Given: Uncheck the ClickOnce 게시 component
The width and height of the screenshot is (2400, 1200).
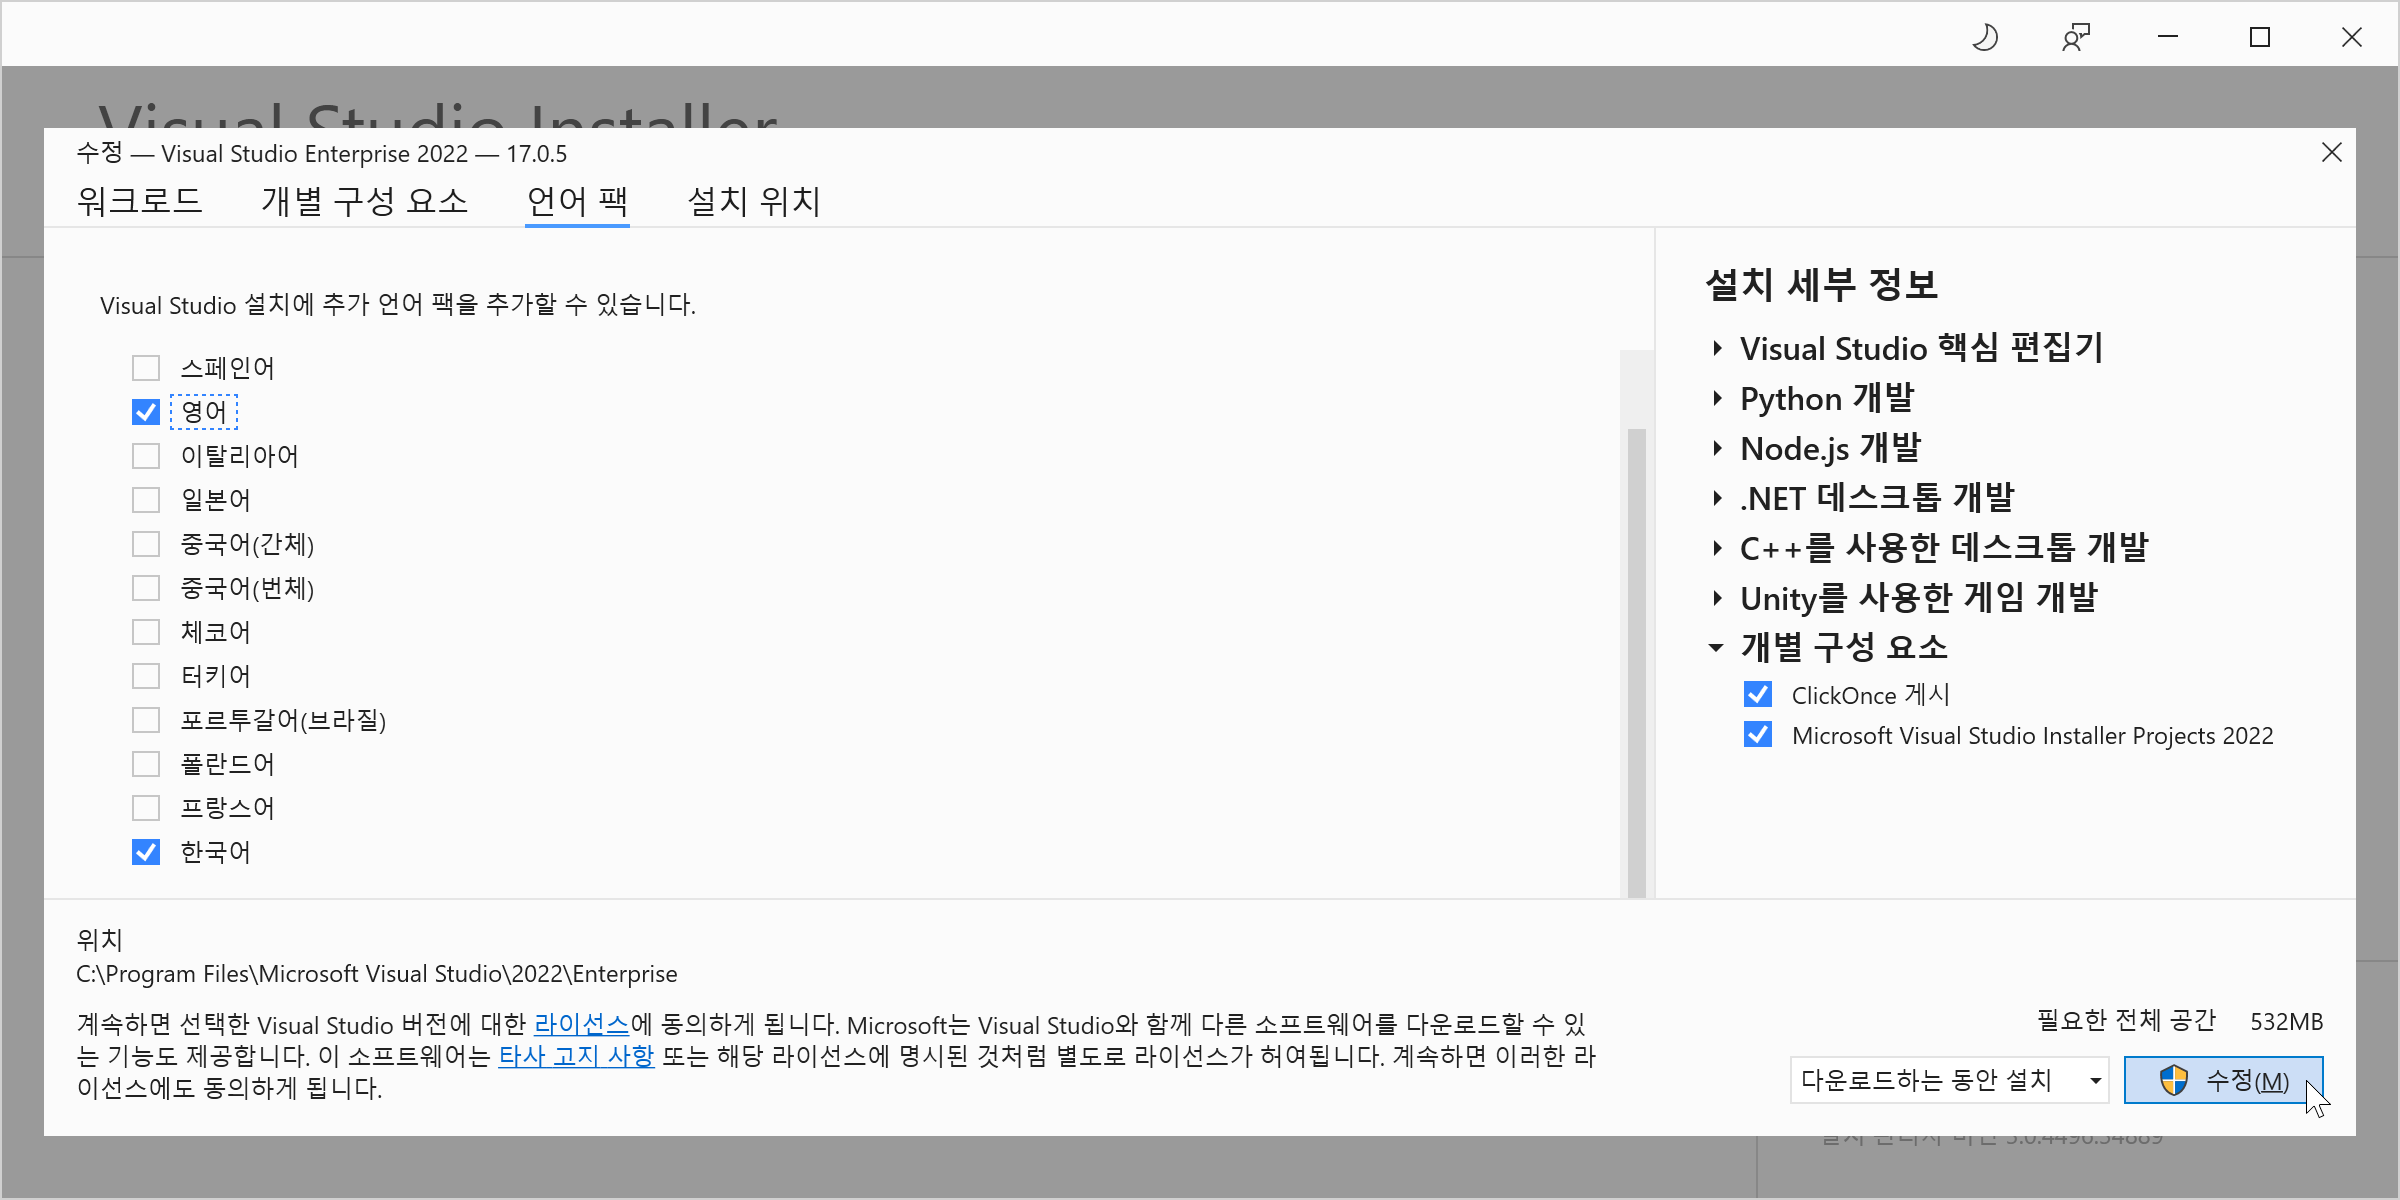Looking at the screenshot, I should (x=1757, y=695).
